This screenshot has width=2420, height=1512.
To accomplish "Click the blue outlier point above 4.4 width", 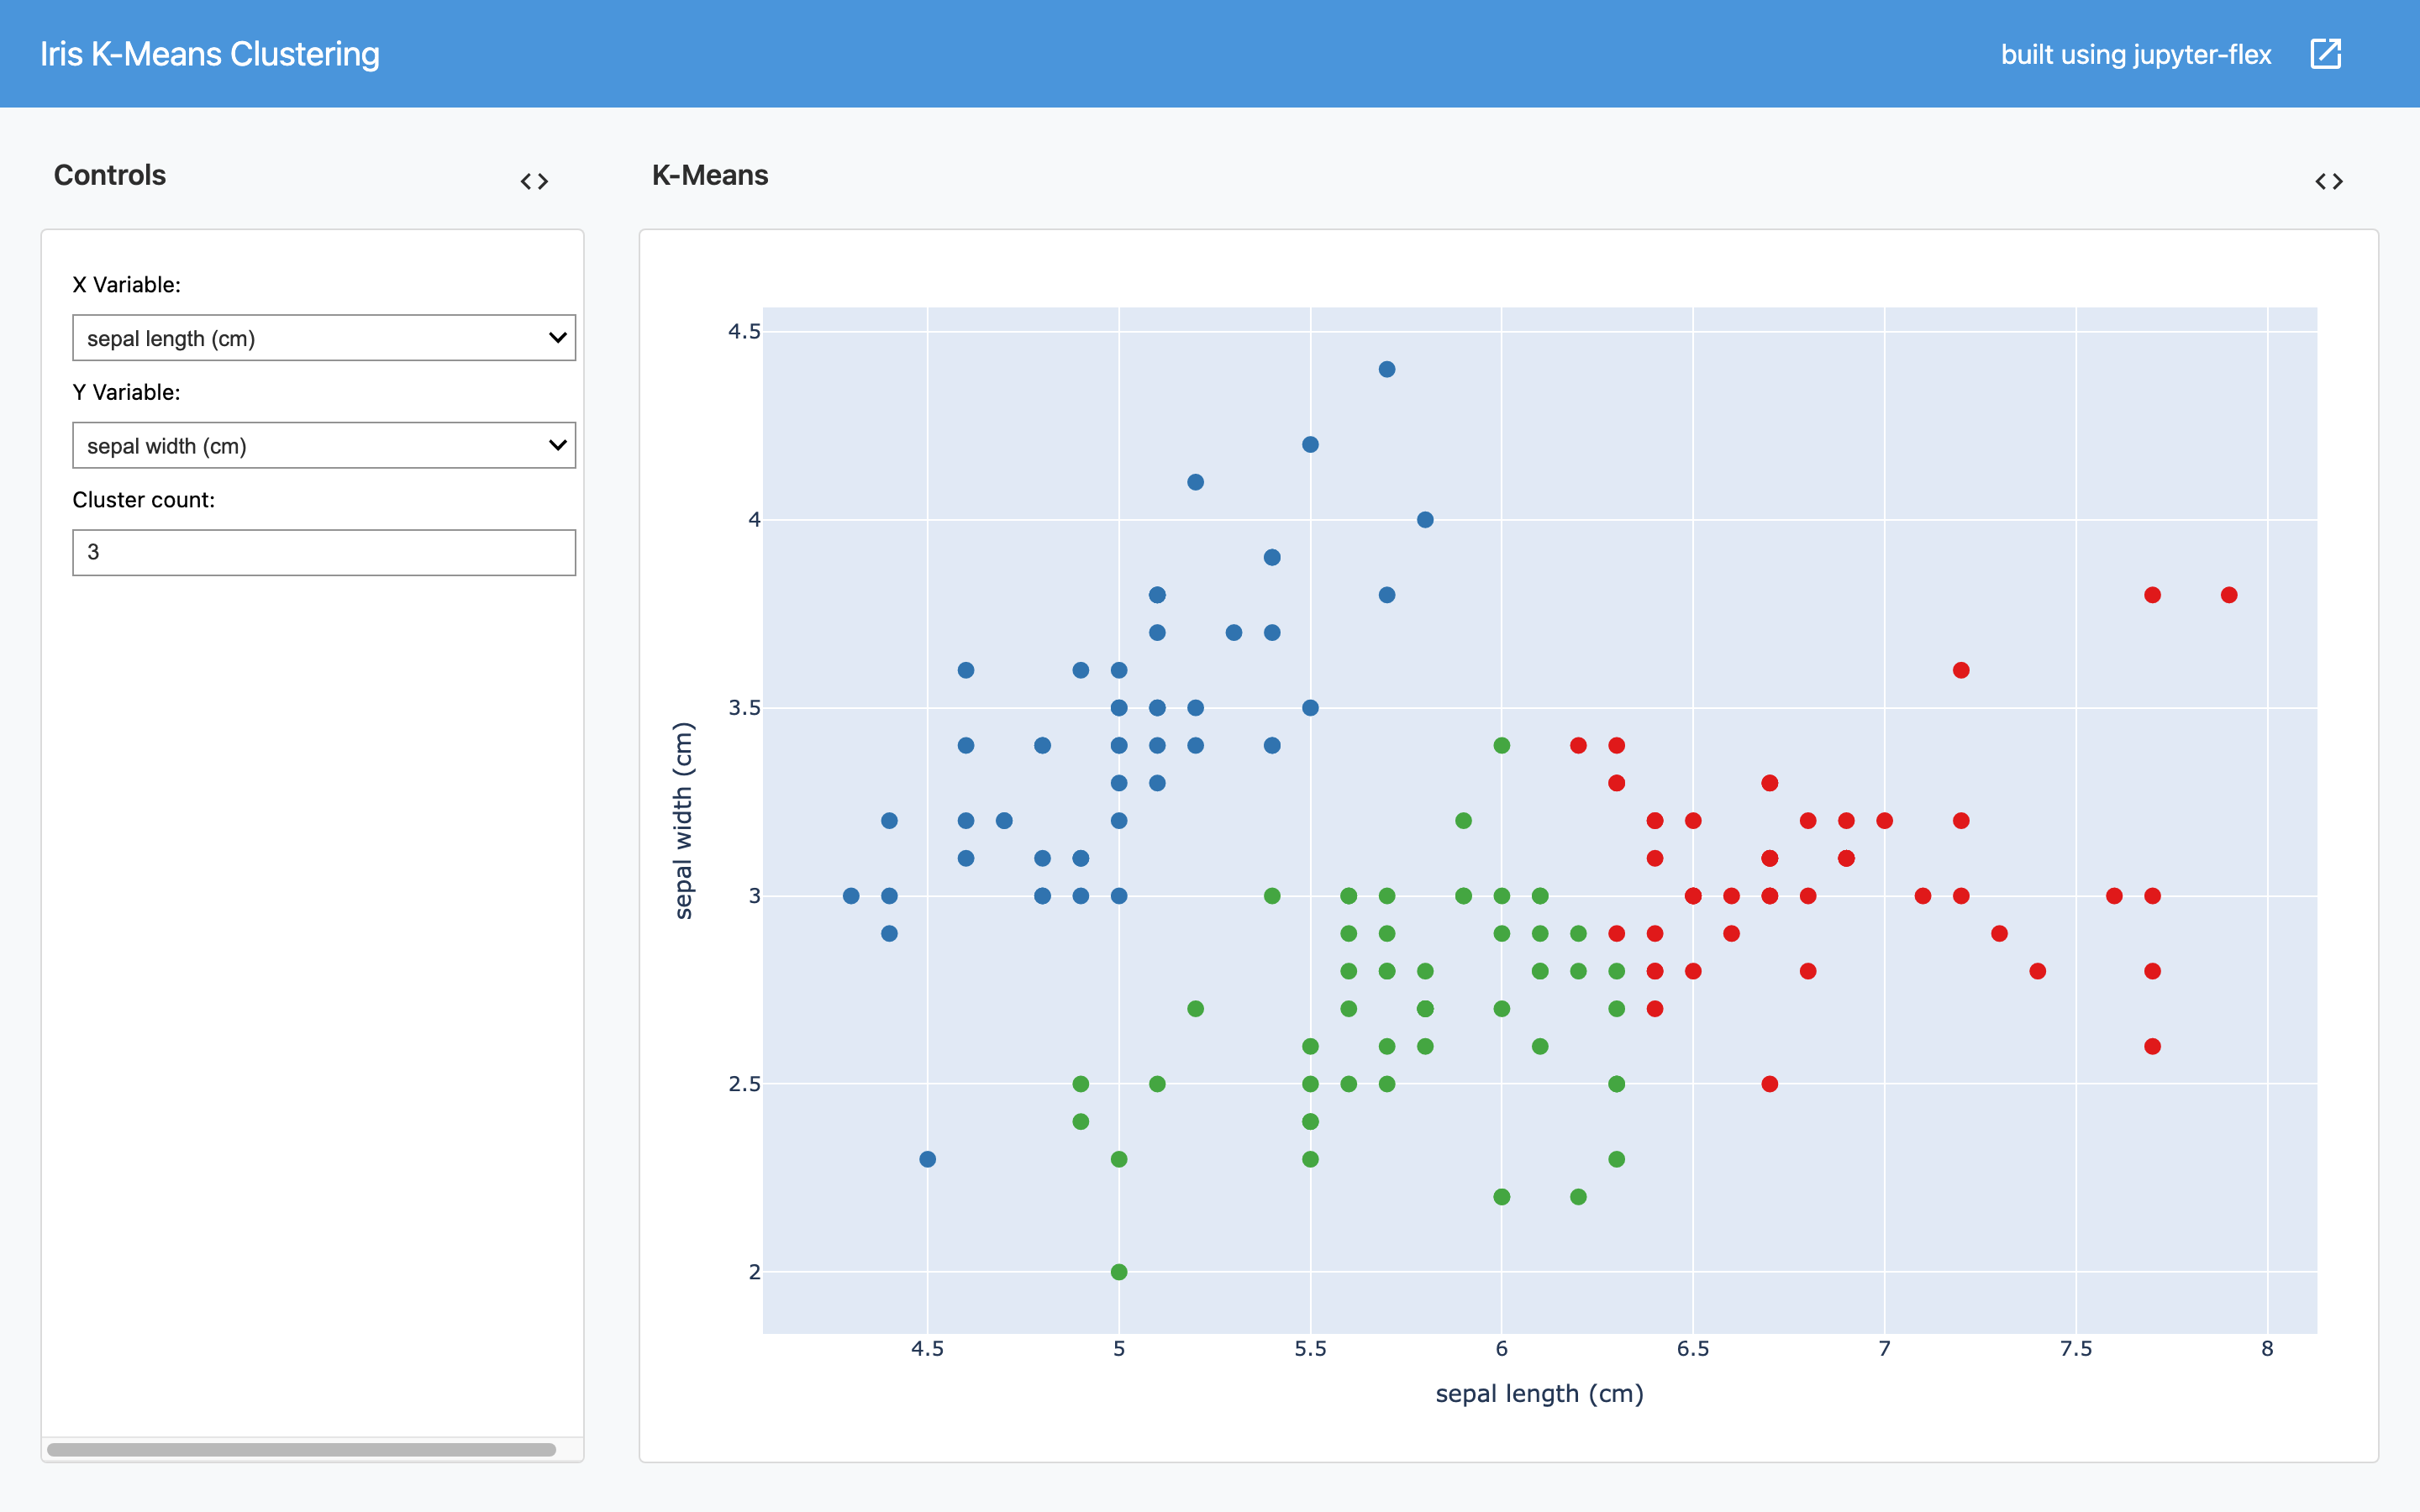I will (x=1387, y=368).
